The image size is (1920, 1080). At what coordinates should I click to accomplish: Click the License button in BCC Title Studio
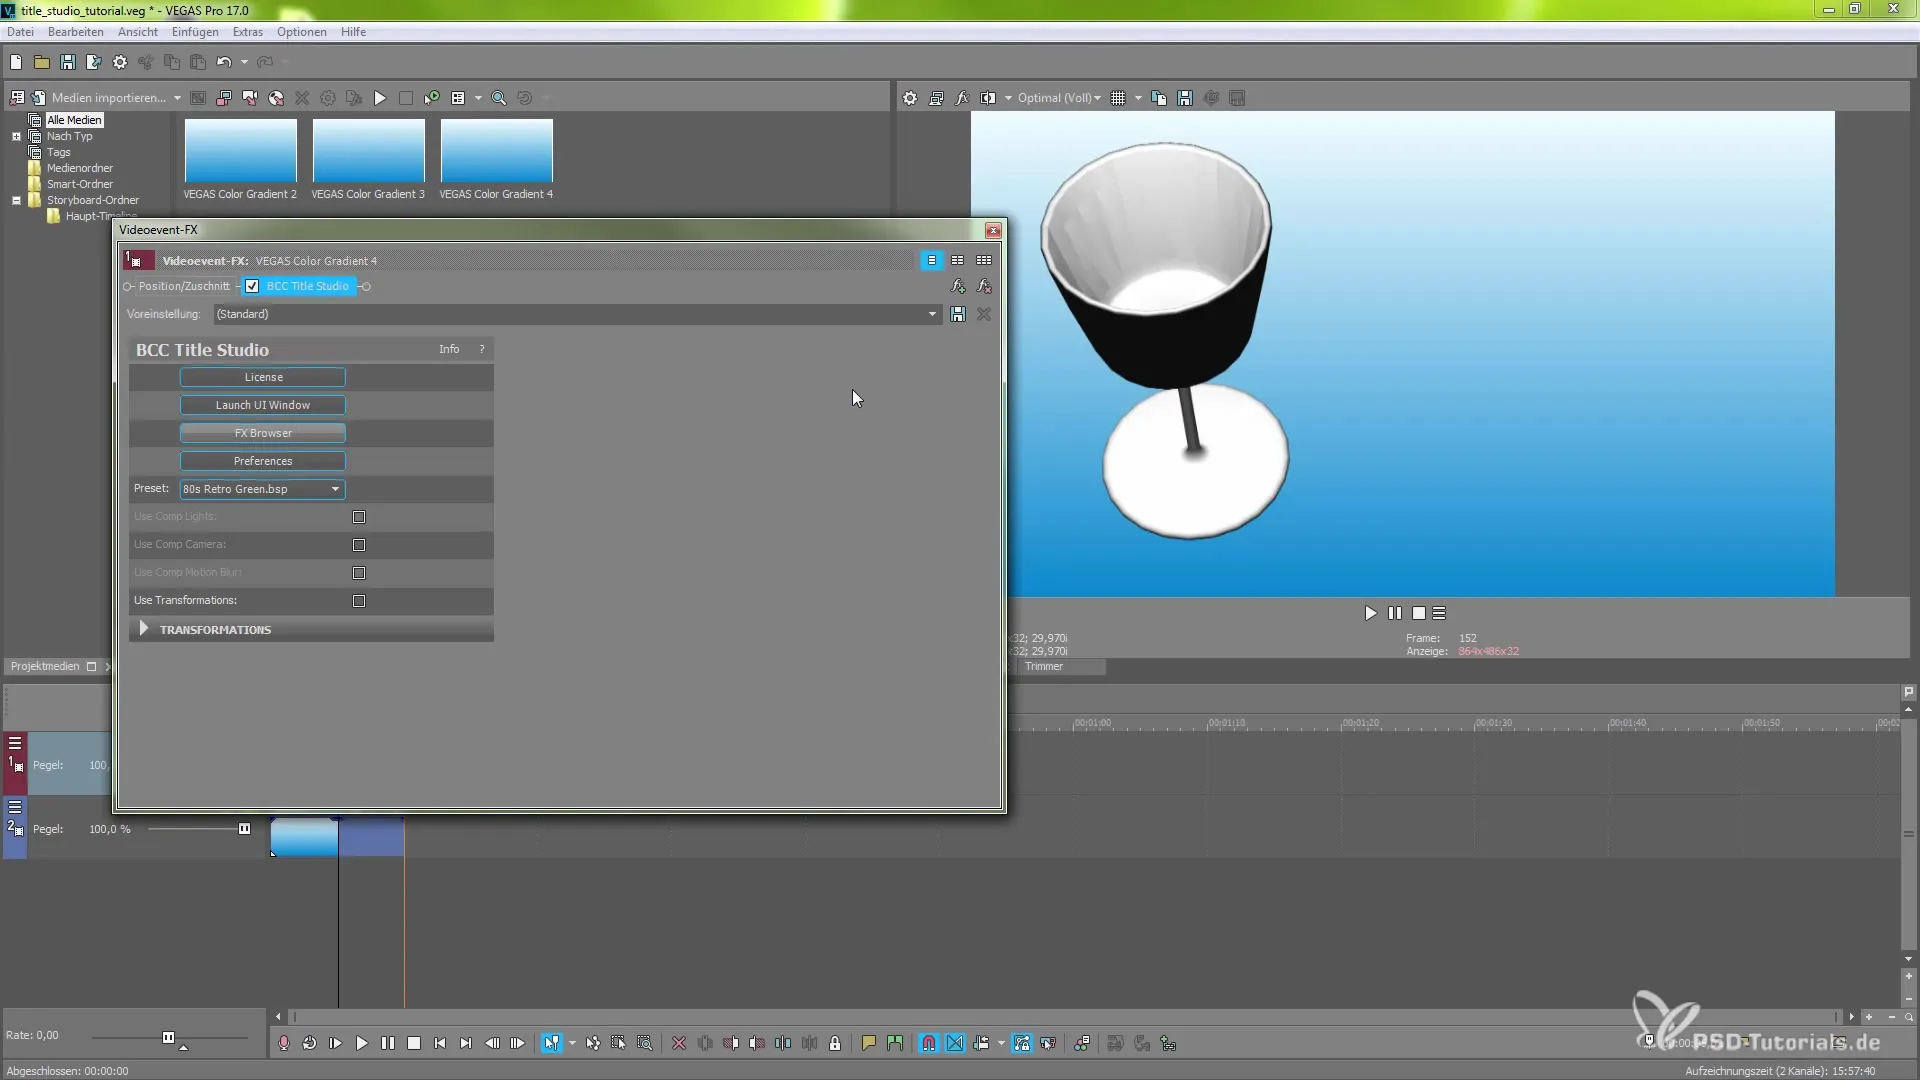[263, 377]
